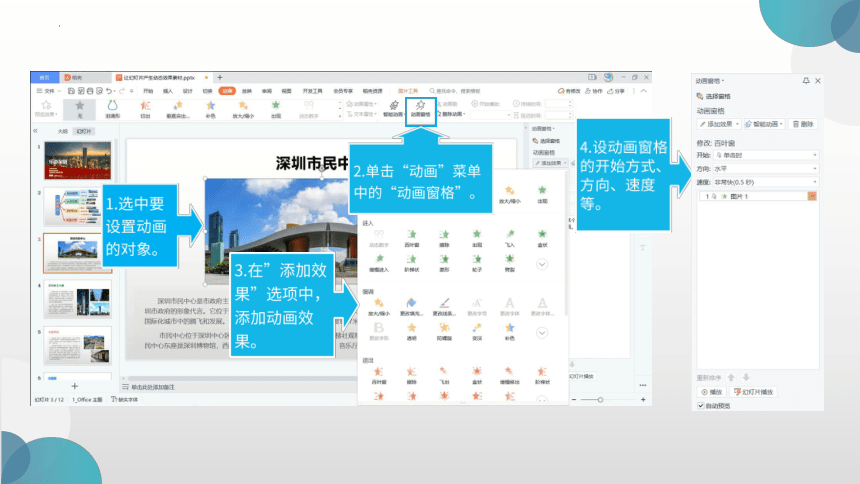The image size is (860, 484).
Task: Open 添加效果 dropdown in enlarged pane
Action: click(720, 124)
